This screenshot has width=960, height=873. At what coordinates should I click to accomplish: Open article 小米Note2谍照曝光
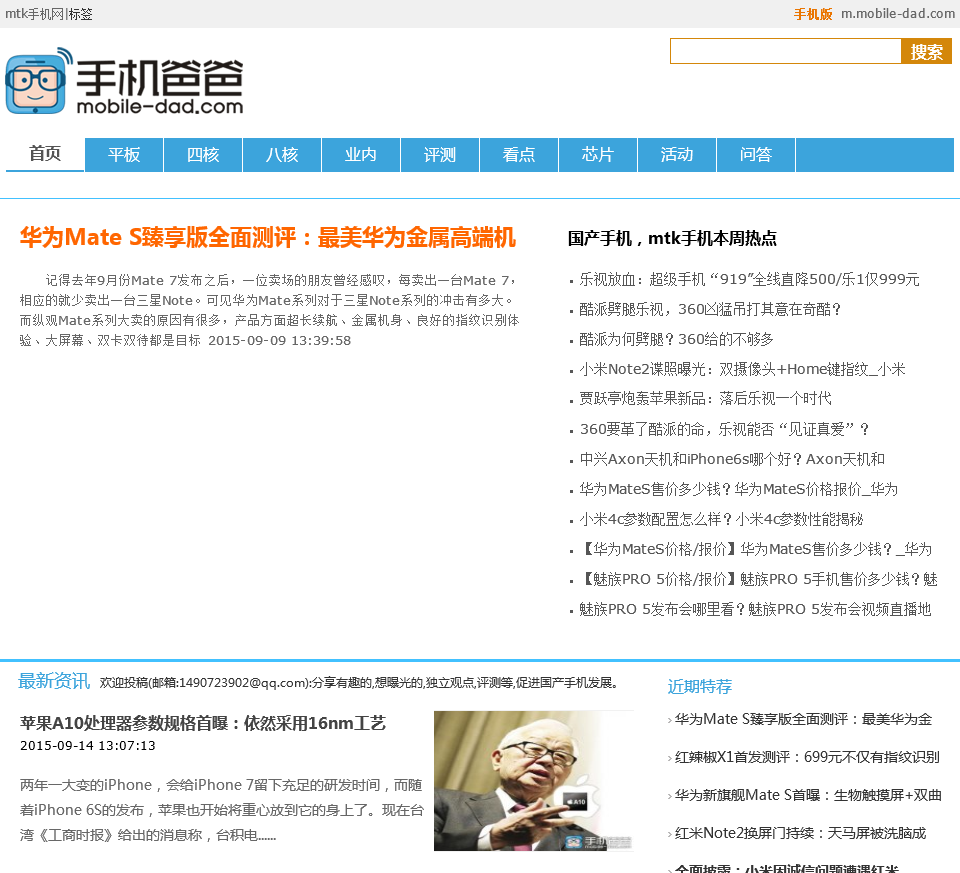pos(742,369)
